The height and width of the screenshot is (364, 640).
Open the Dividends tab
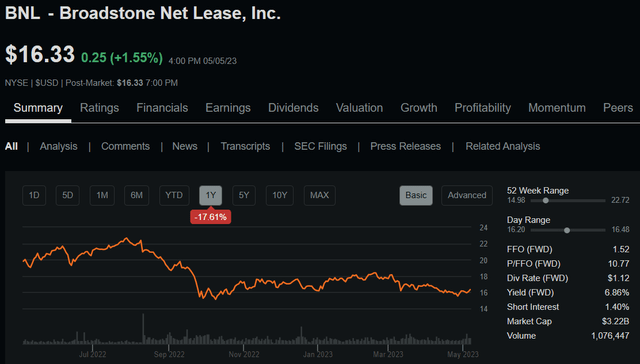point(293,108)
